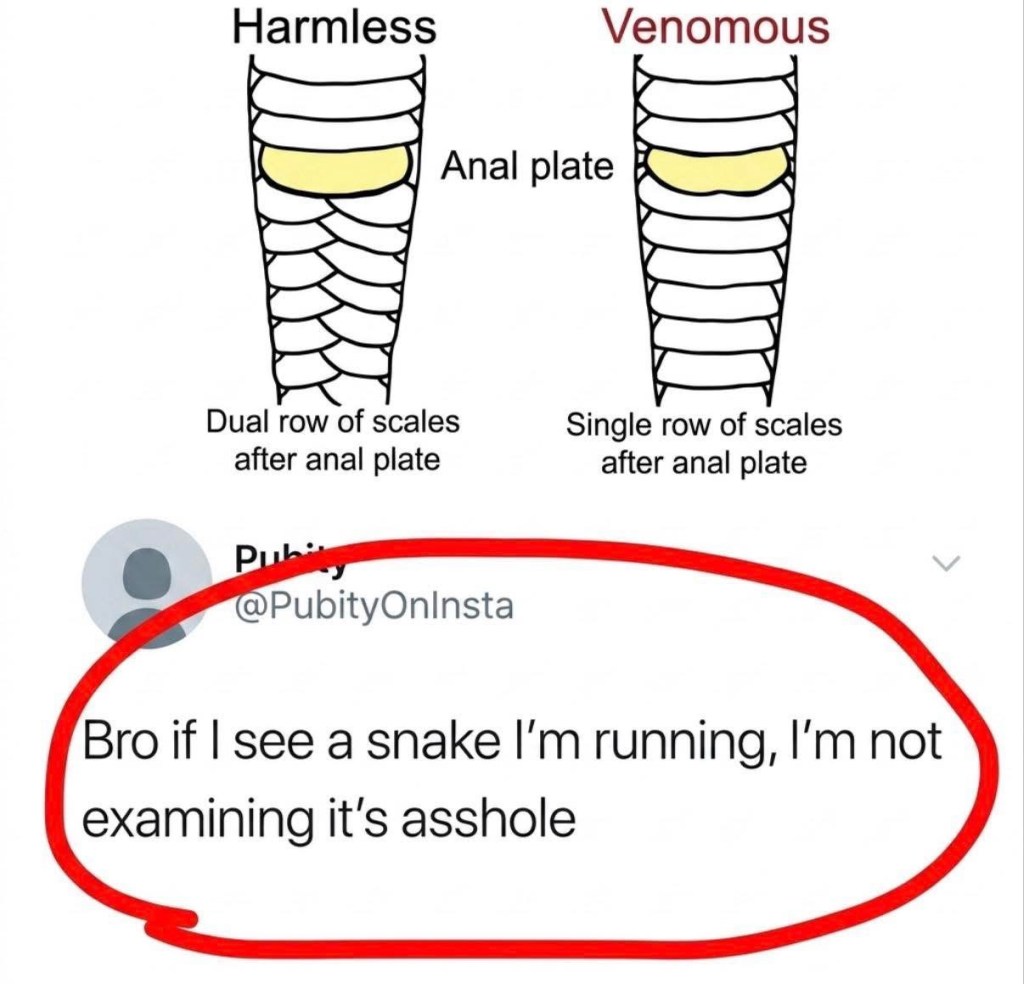Click the harmless snake tail diagram

[334, 229]
